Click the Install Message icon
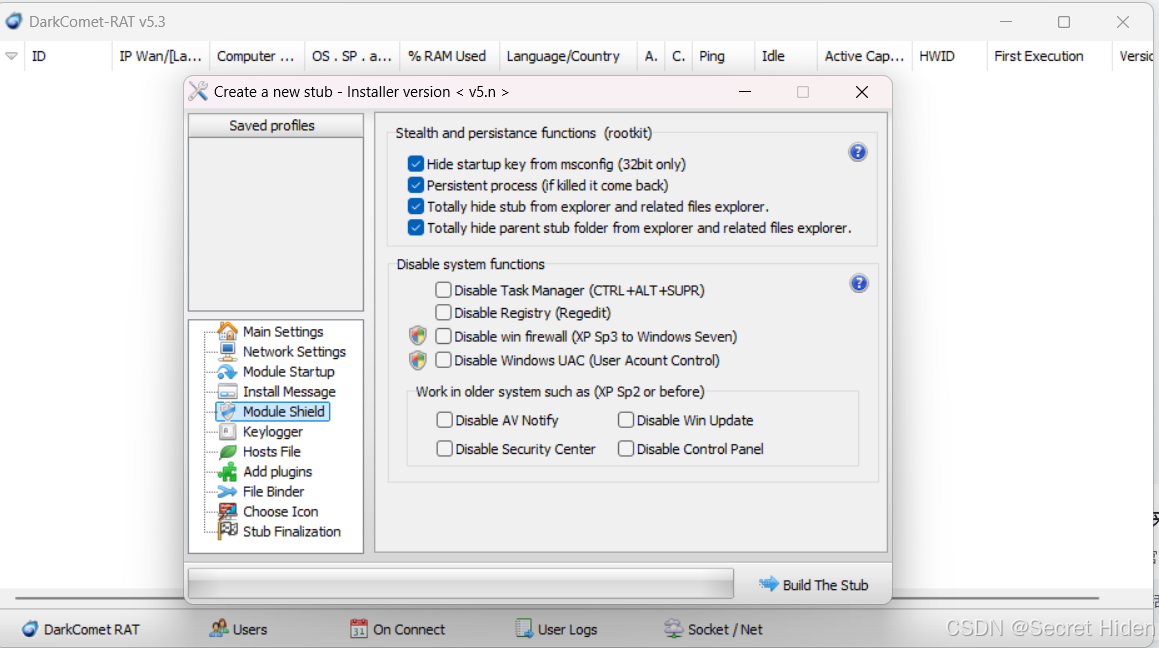 228,391
